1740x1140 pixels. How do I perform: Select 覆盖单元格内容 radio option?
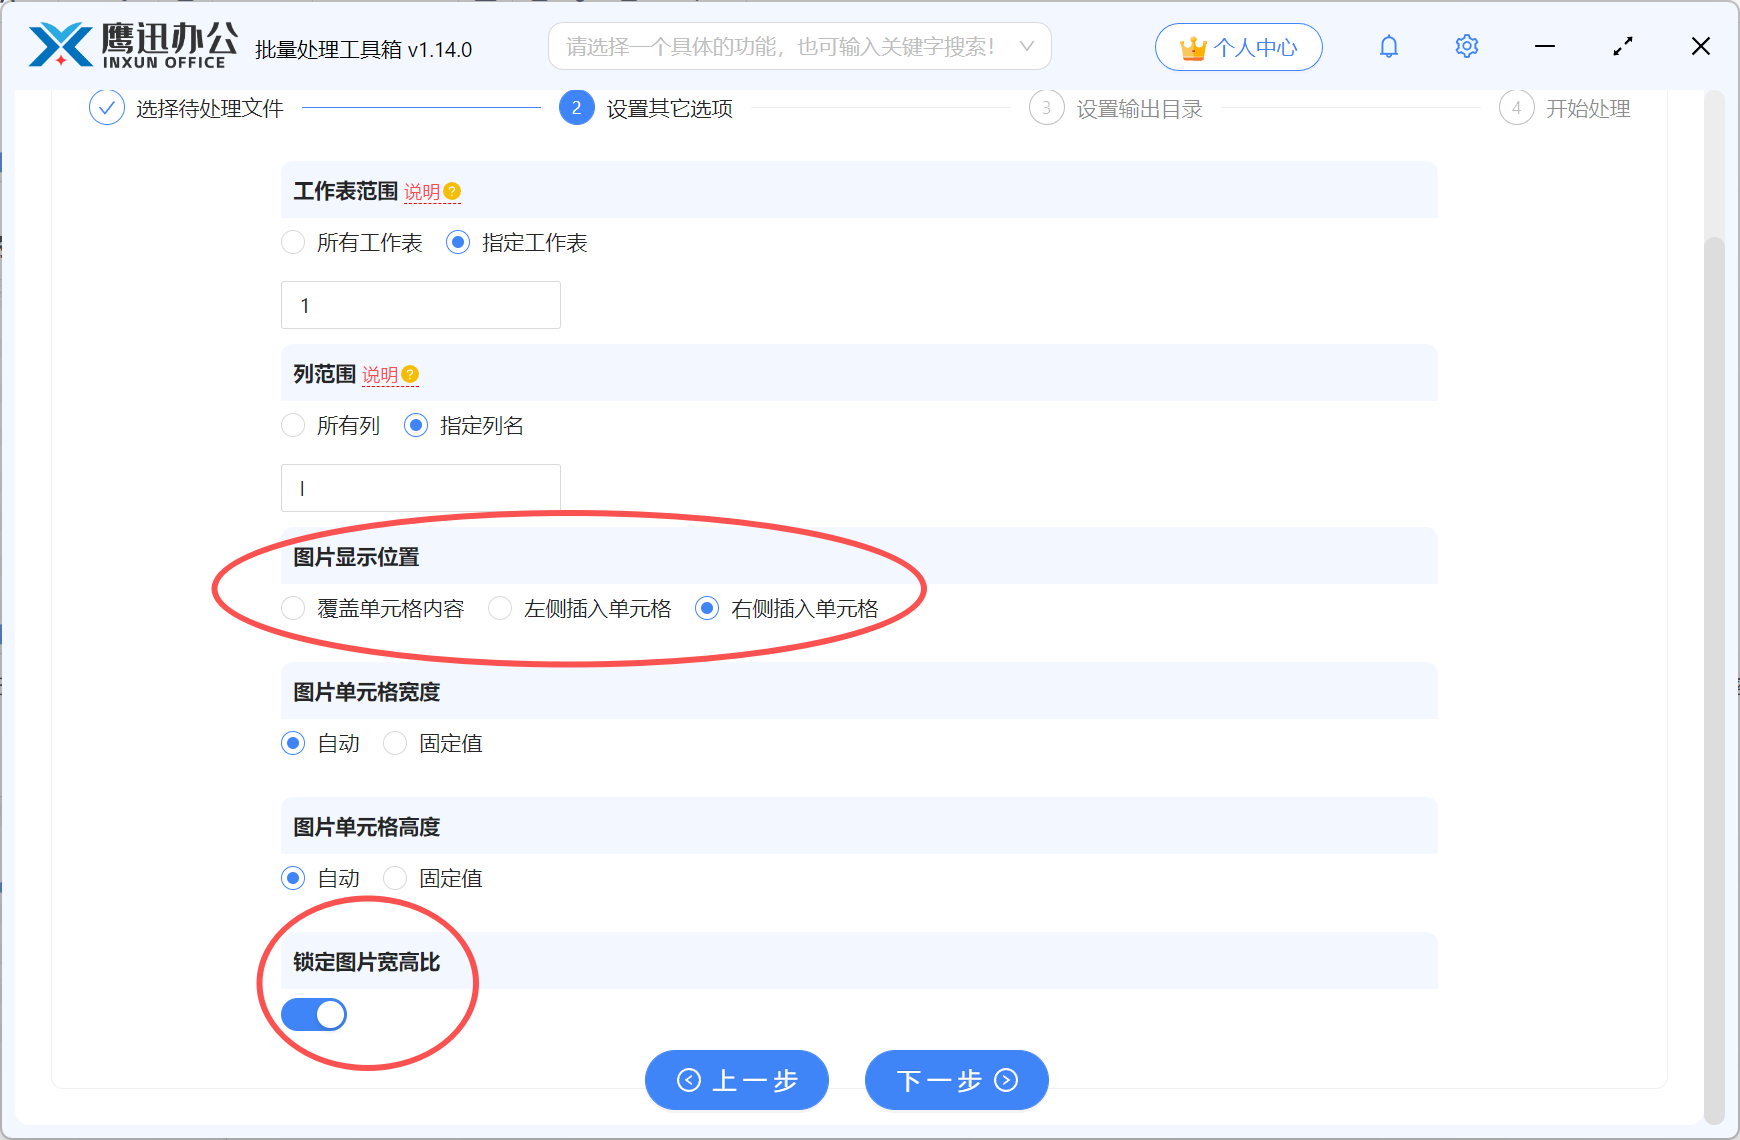(293, 608)
